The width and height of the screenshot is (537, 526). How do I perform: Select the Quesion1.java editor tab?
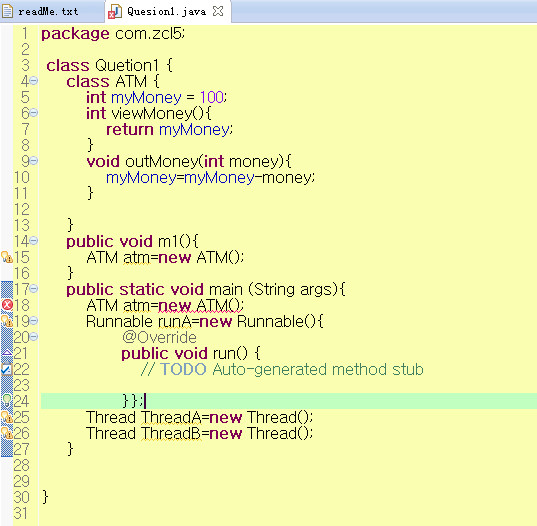coord(166,12)
